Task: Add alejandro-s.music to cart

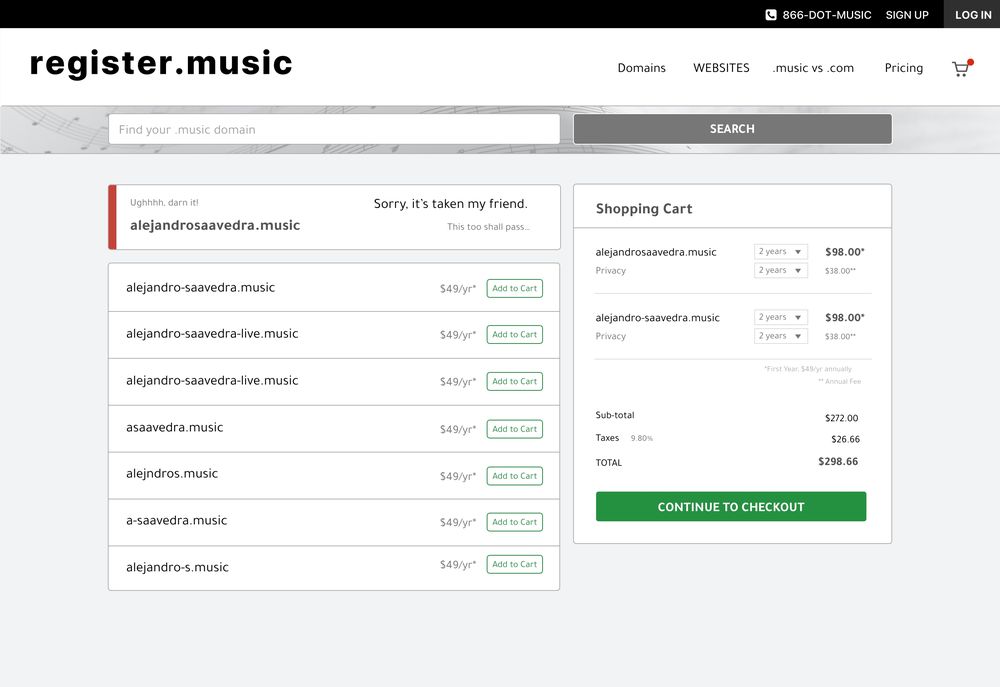Action: pyautogui.click(x=514, y=564)
